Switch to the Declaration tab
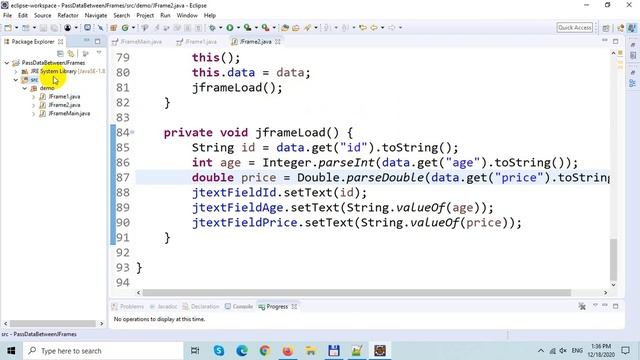640x360 pixels. coord(201,307)
